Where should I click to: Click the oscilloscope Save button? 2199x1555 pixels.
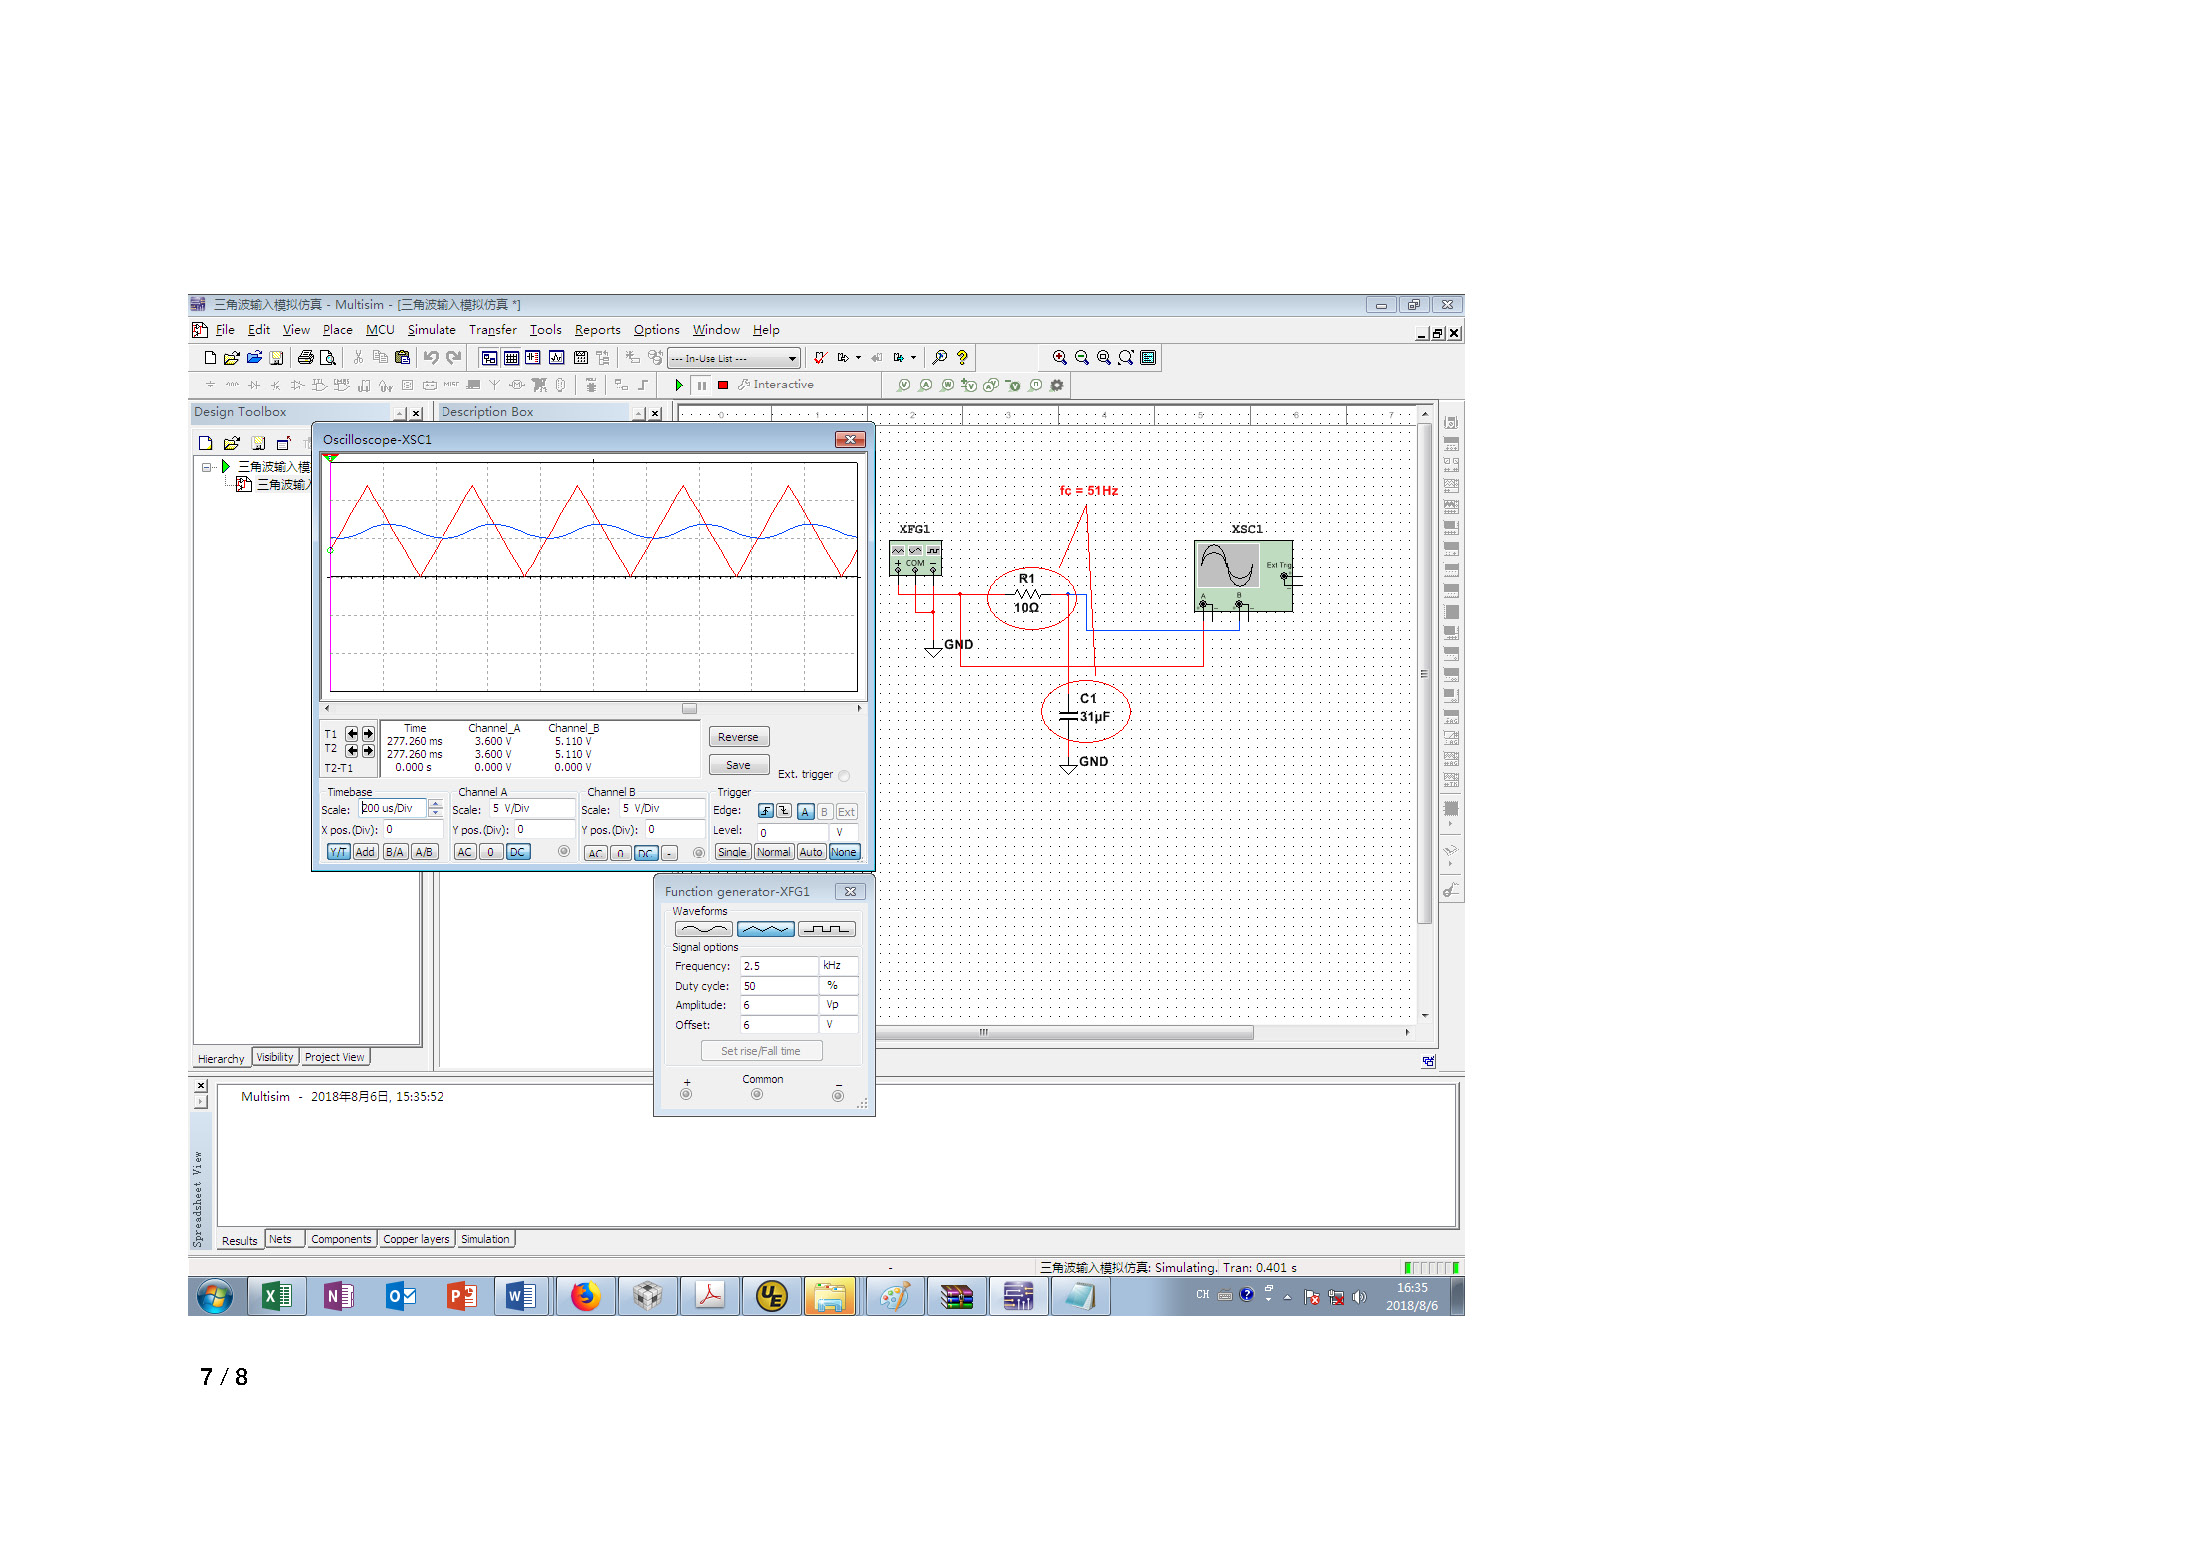point(738,765)
